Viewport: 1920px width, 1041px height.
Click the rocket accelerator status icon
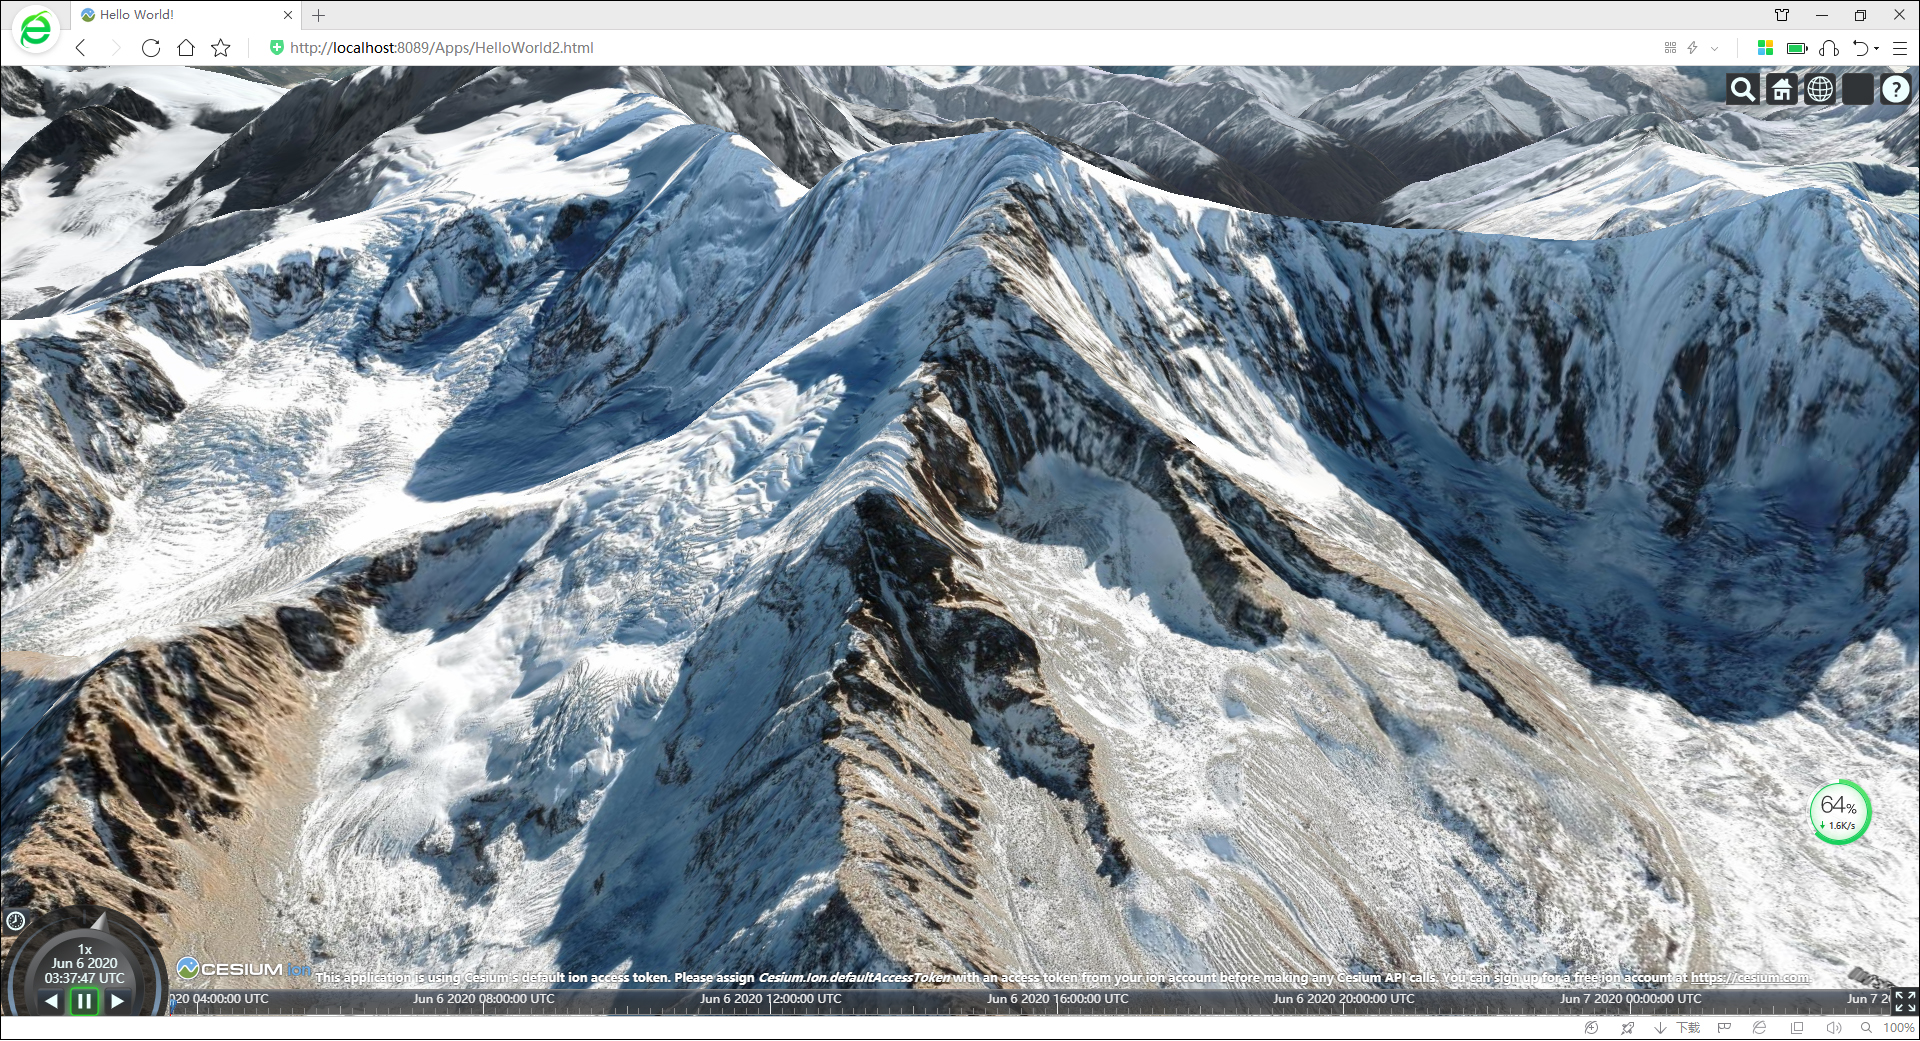pyautogui.click(x=1627, y=1028)
